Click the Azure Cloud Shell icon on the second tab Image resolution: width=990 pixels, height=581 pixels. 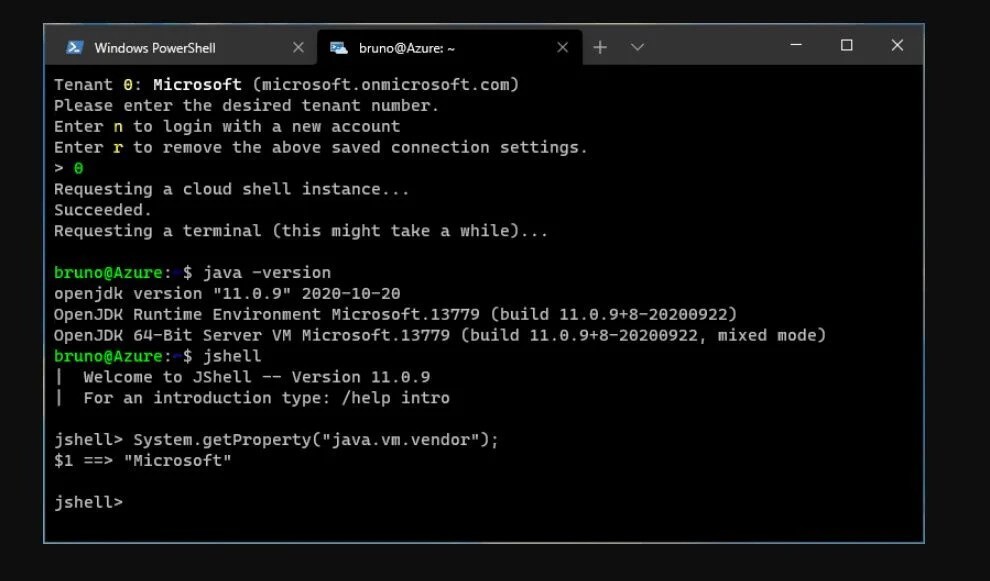point(339,46)
